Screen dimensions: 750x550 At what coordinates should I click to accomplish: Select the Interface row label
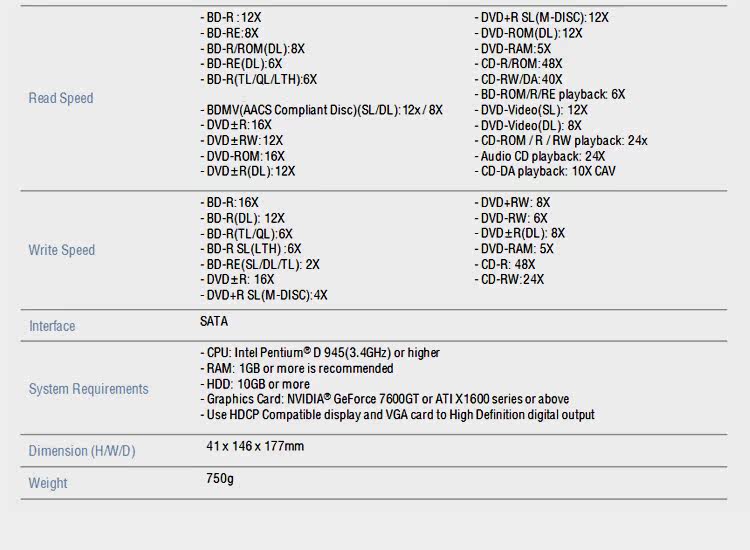point(52,326)
